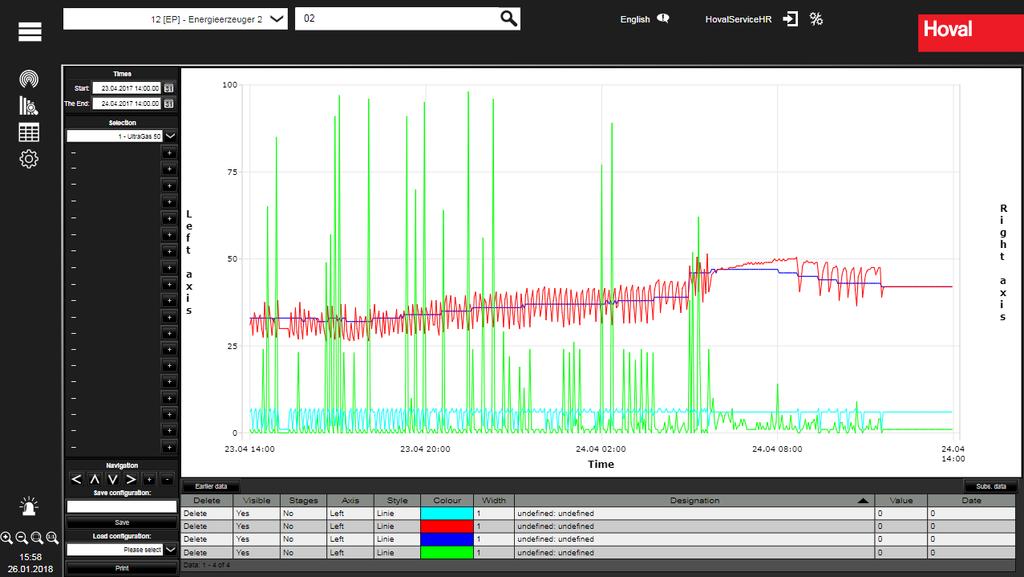Screen dimensions: 1024x577
Task: Click the search magnifier next to 02
Action: pyautogui.click(x=508, y=18)
